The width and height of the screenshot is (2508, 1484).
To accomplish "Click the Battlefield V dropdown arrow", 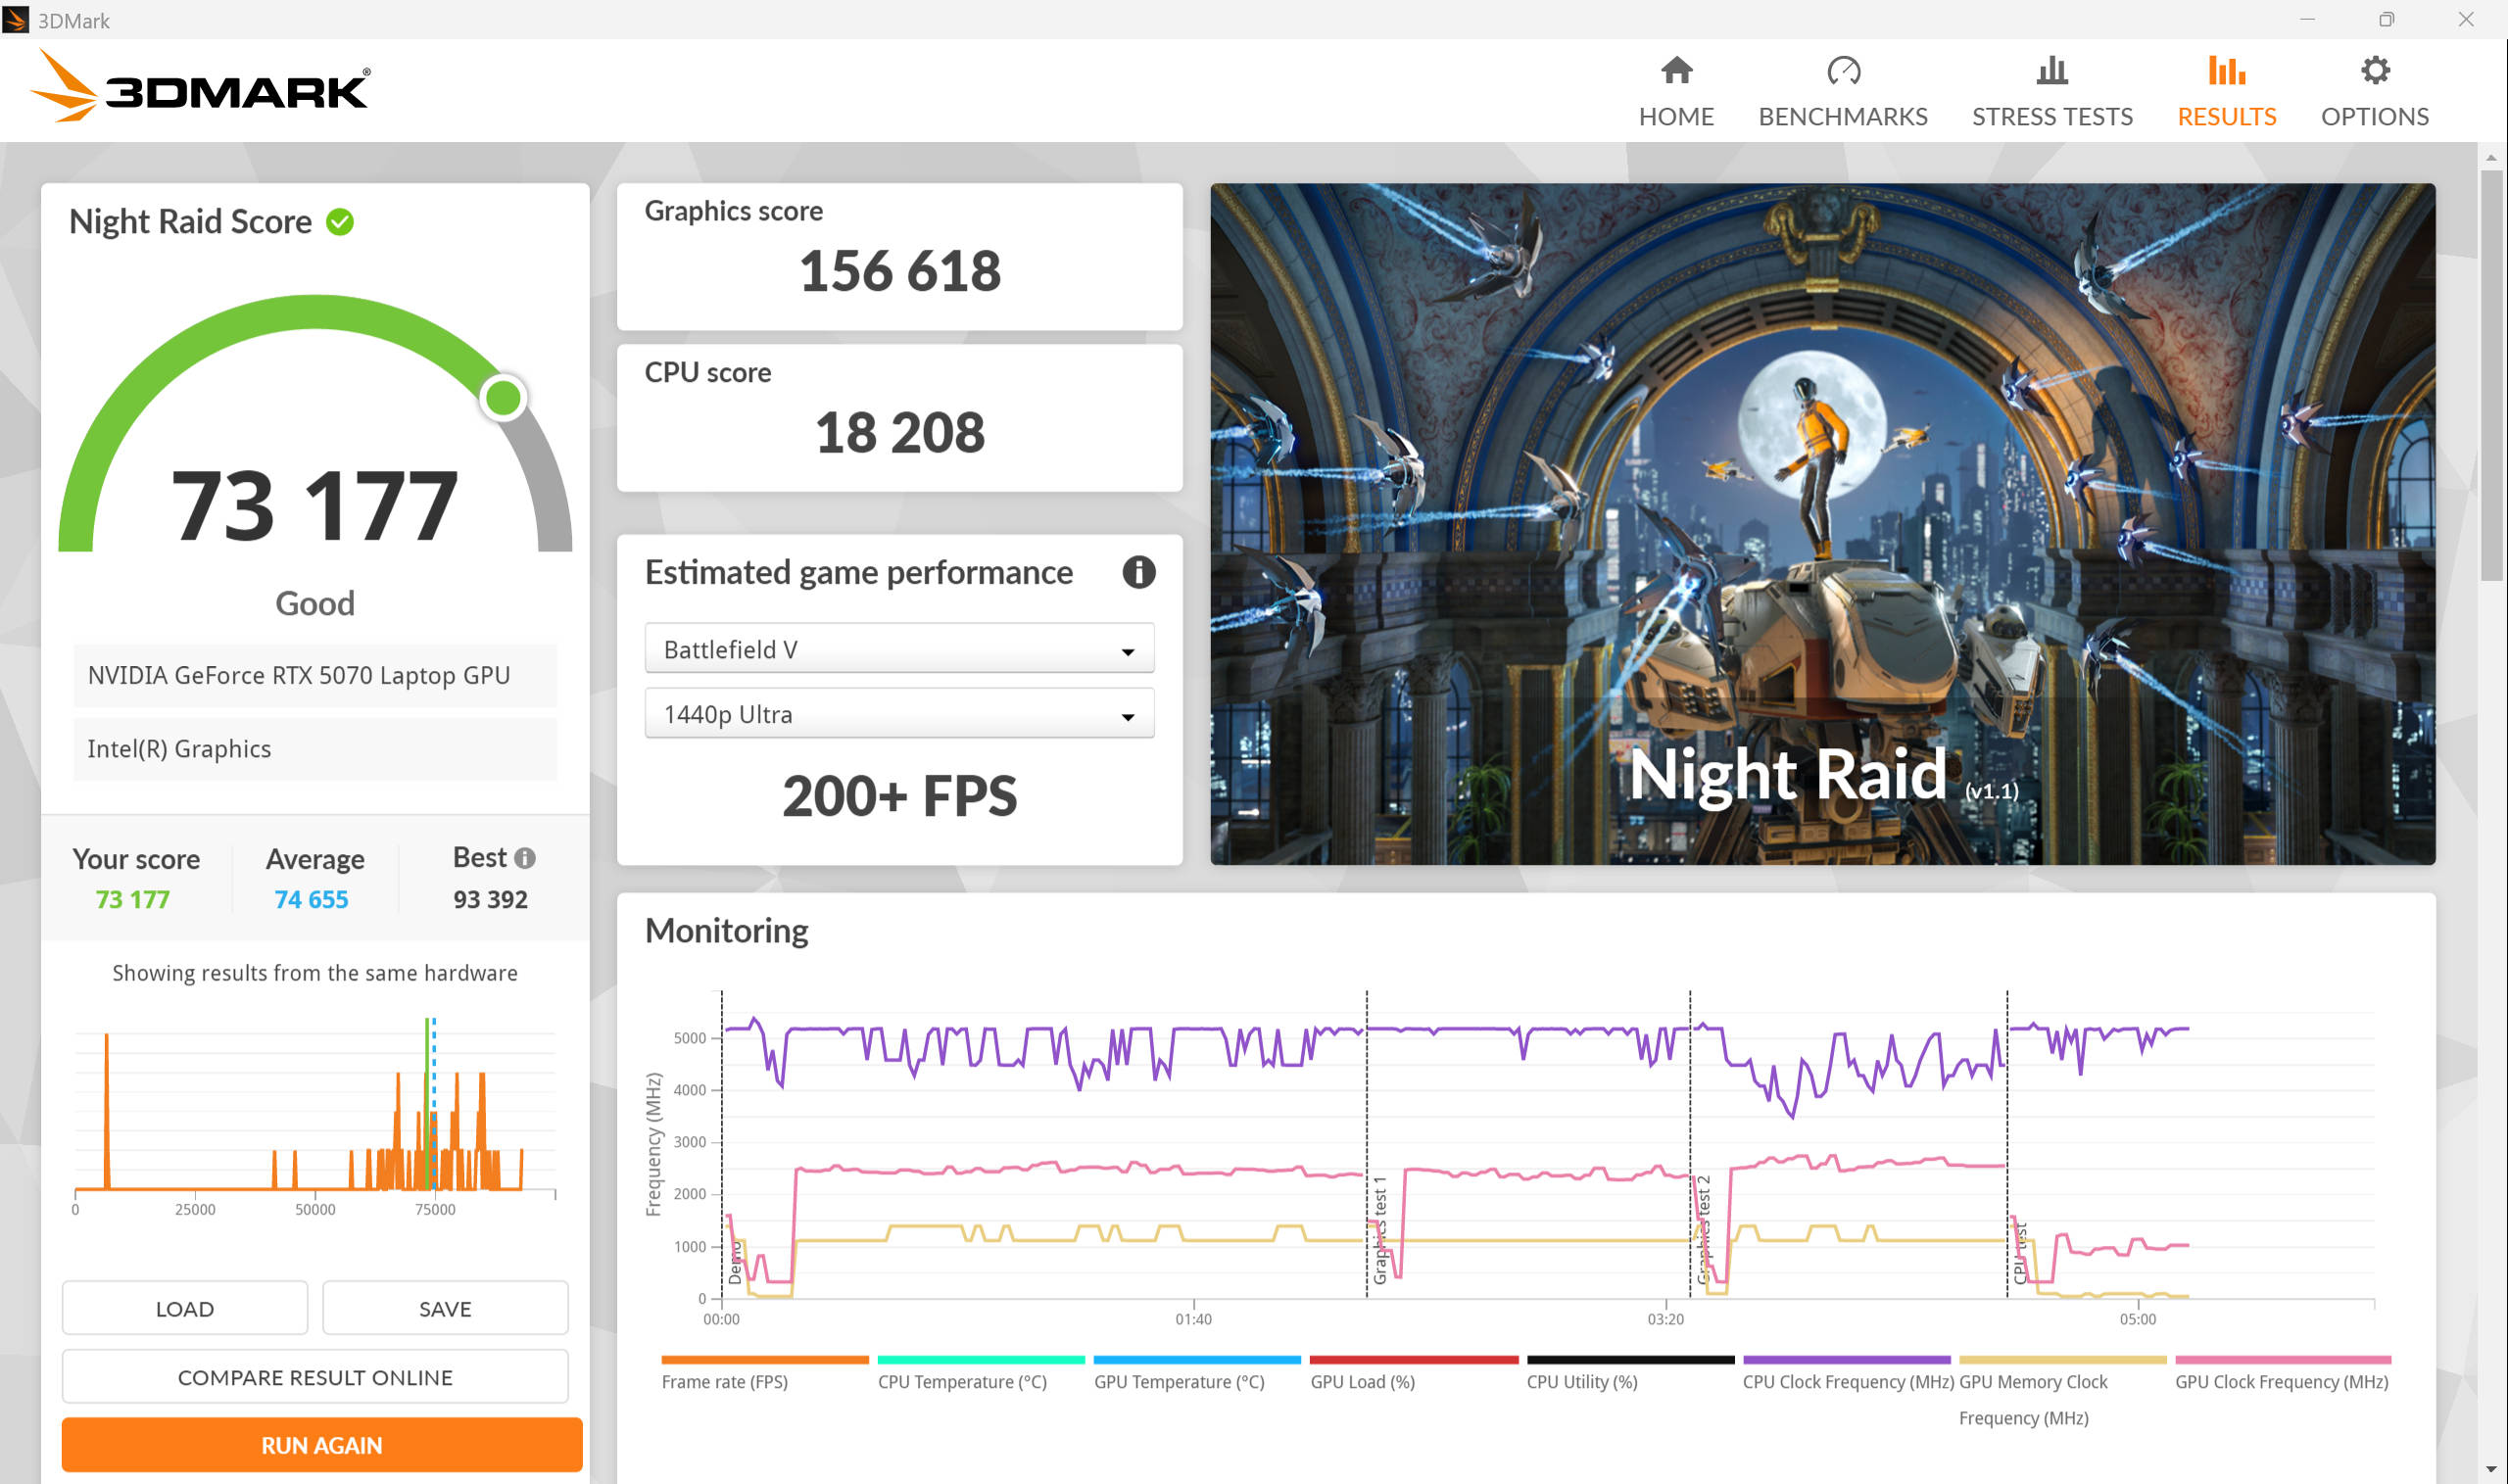I will pyautogui.click(x=1127, y=652).
